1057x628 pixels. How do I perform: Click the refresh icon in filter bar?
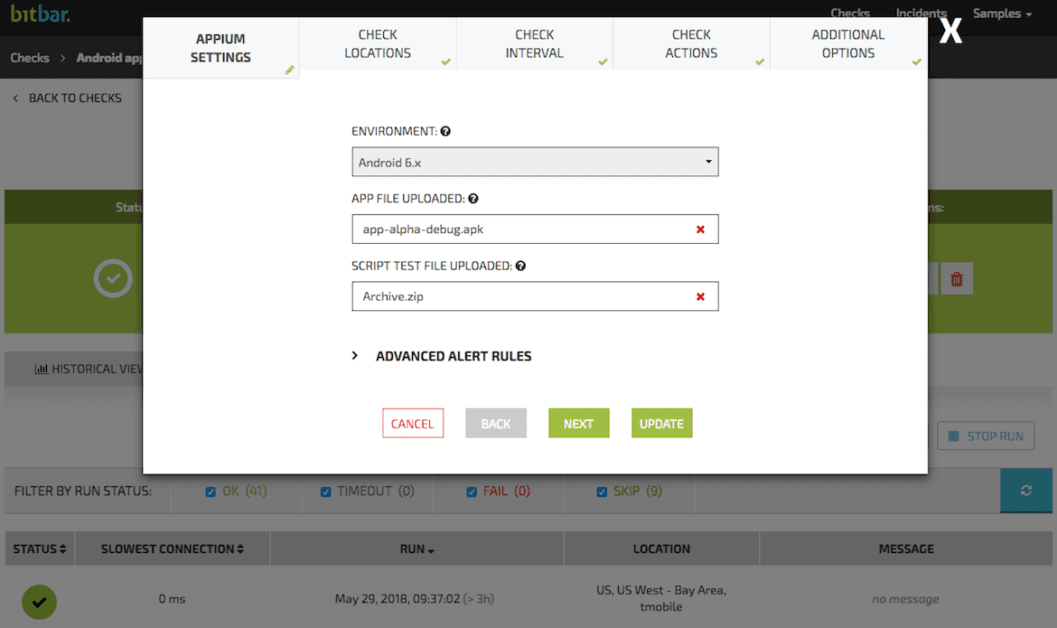coord(1026,490)
